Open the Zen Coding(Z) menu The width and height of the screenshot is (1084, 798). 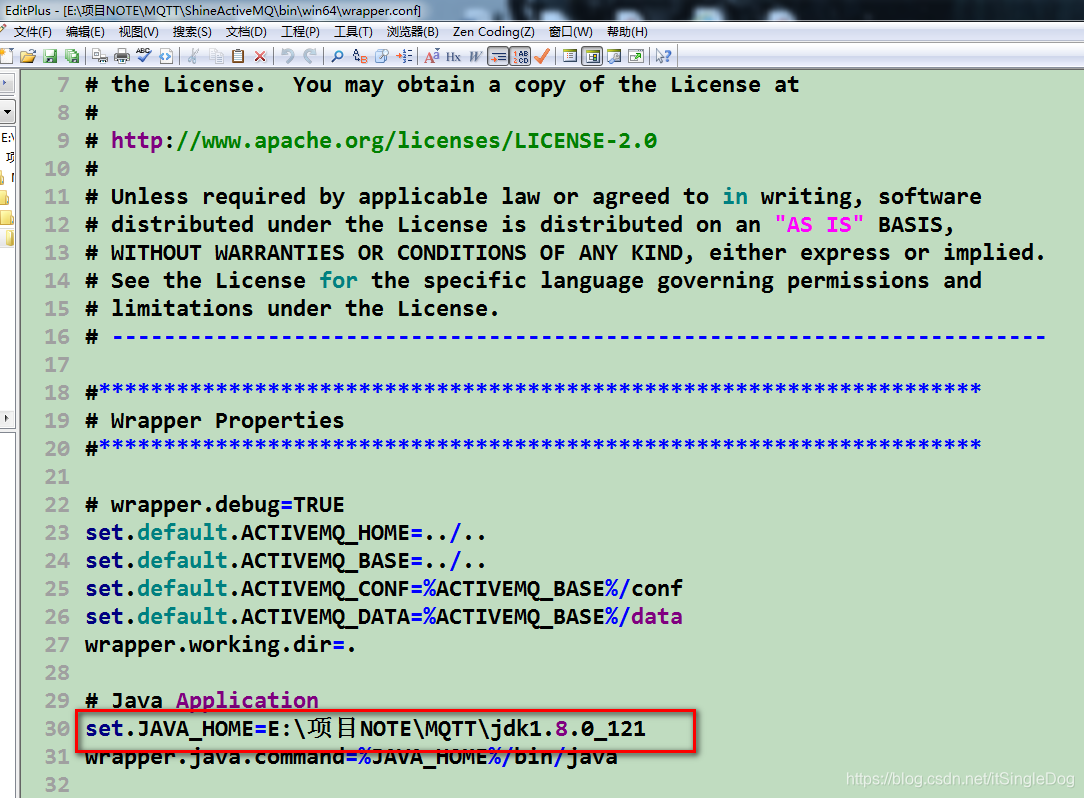(x=494, y=32)
